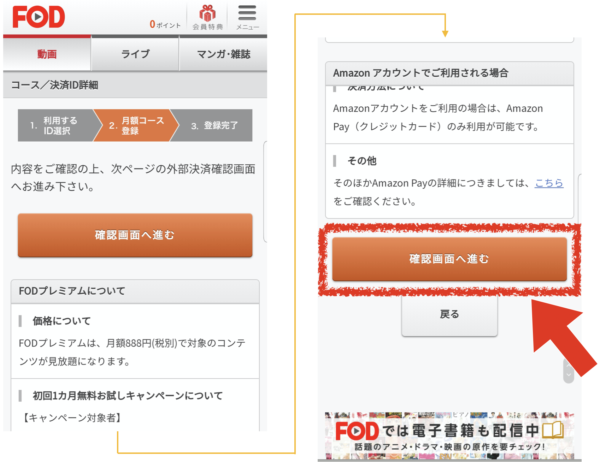
Task: Click Amazon アカウントでご利用される場合 header
Action: 449,73
